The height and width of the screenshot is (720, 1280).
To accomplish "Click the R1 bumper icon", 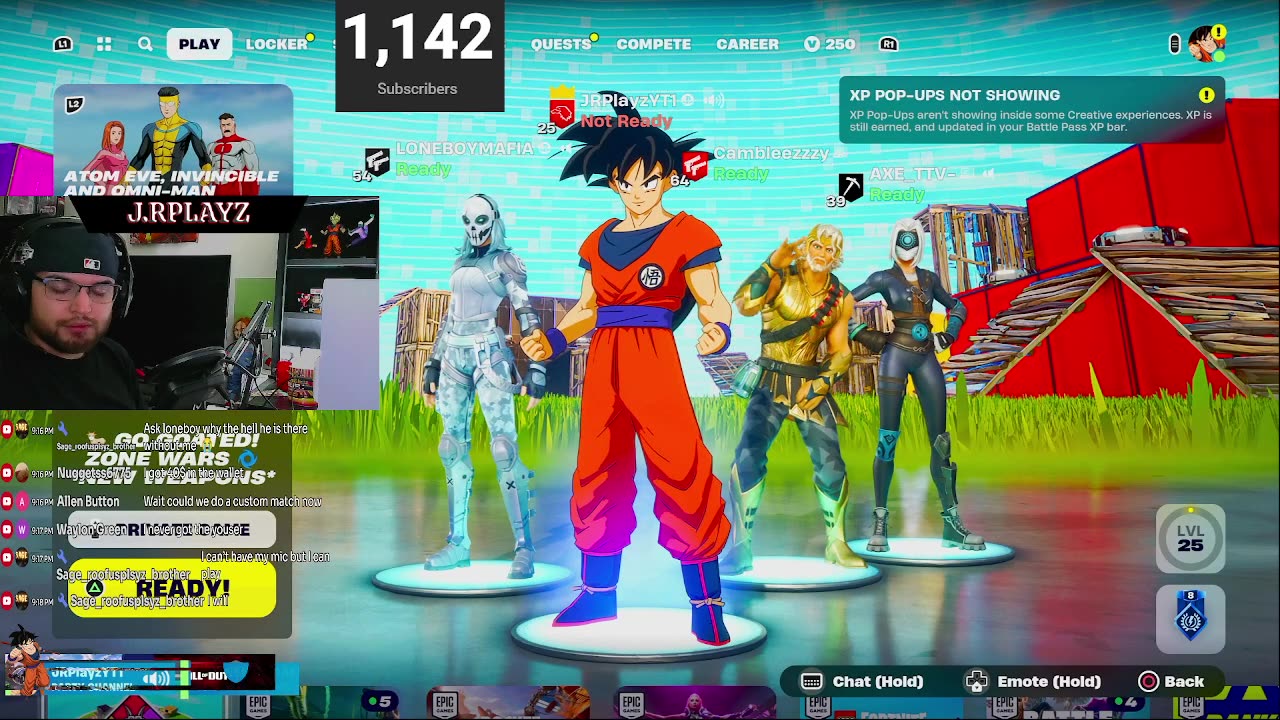I will (888, 44).
